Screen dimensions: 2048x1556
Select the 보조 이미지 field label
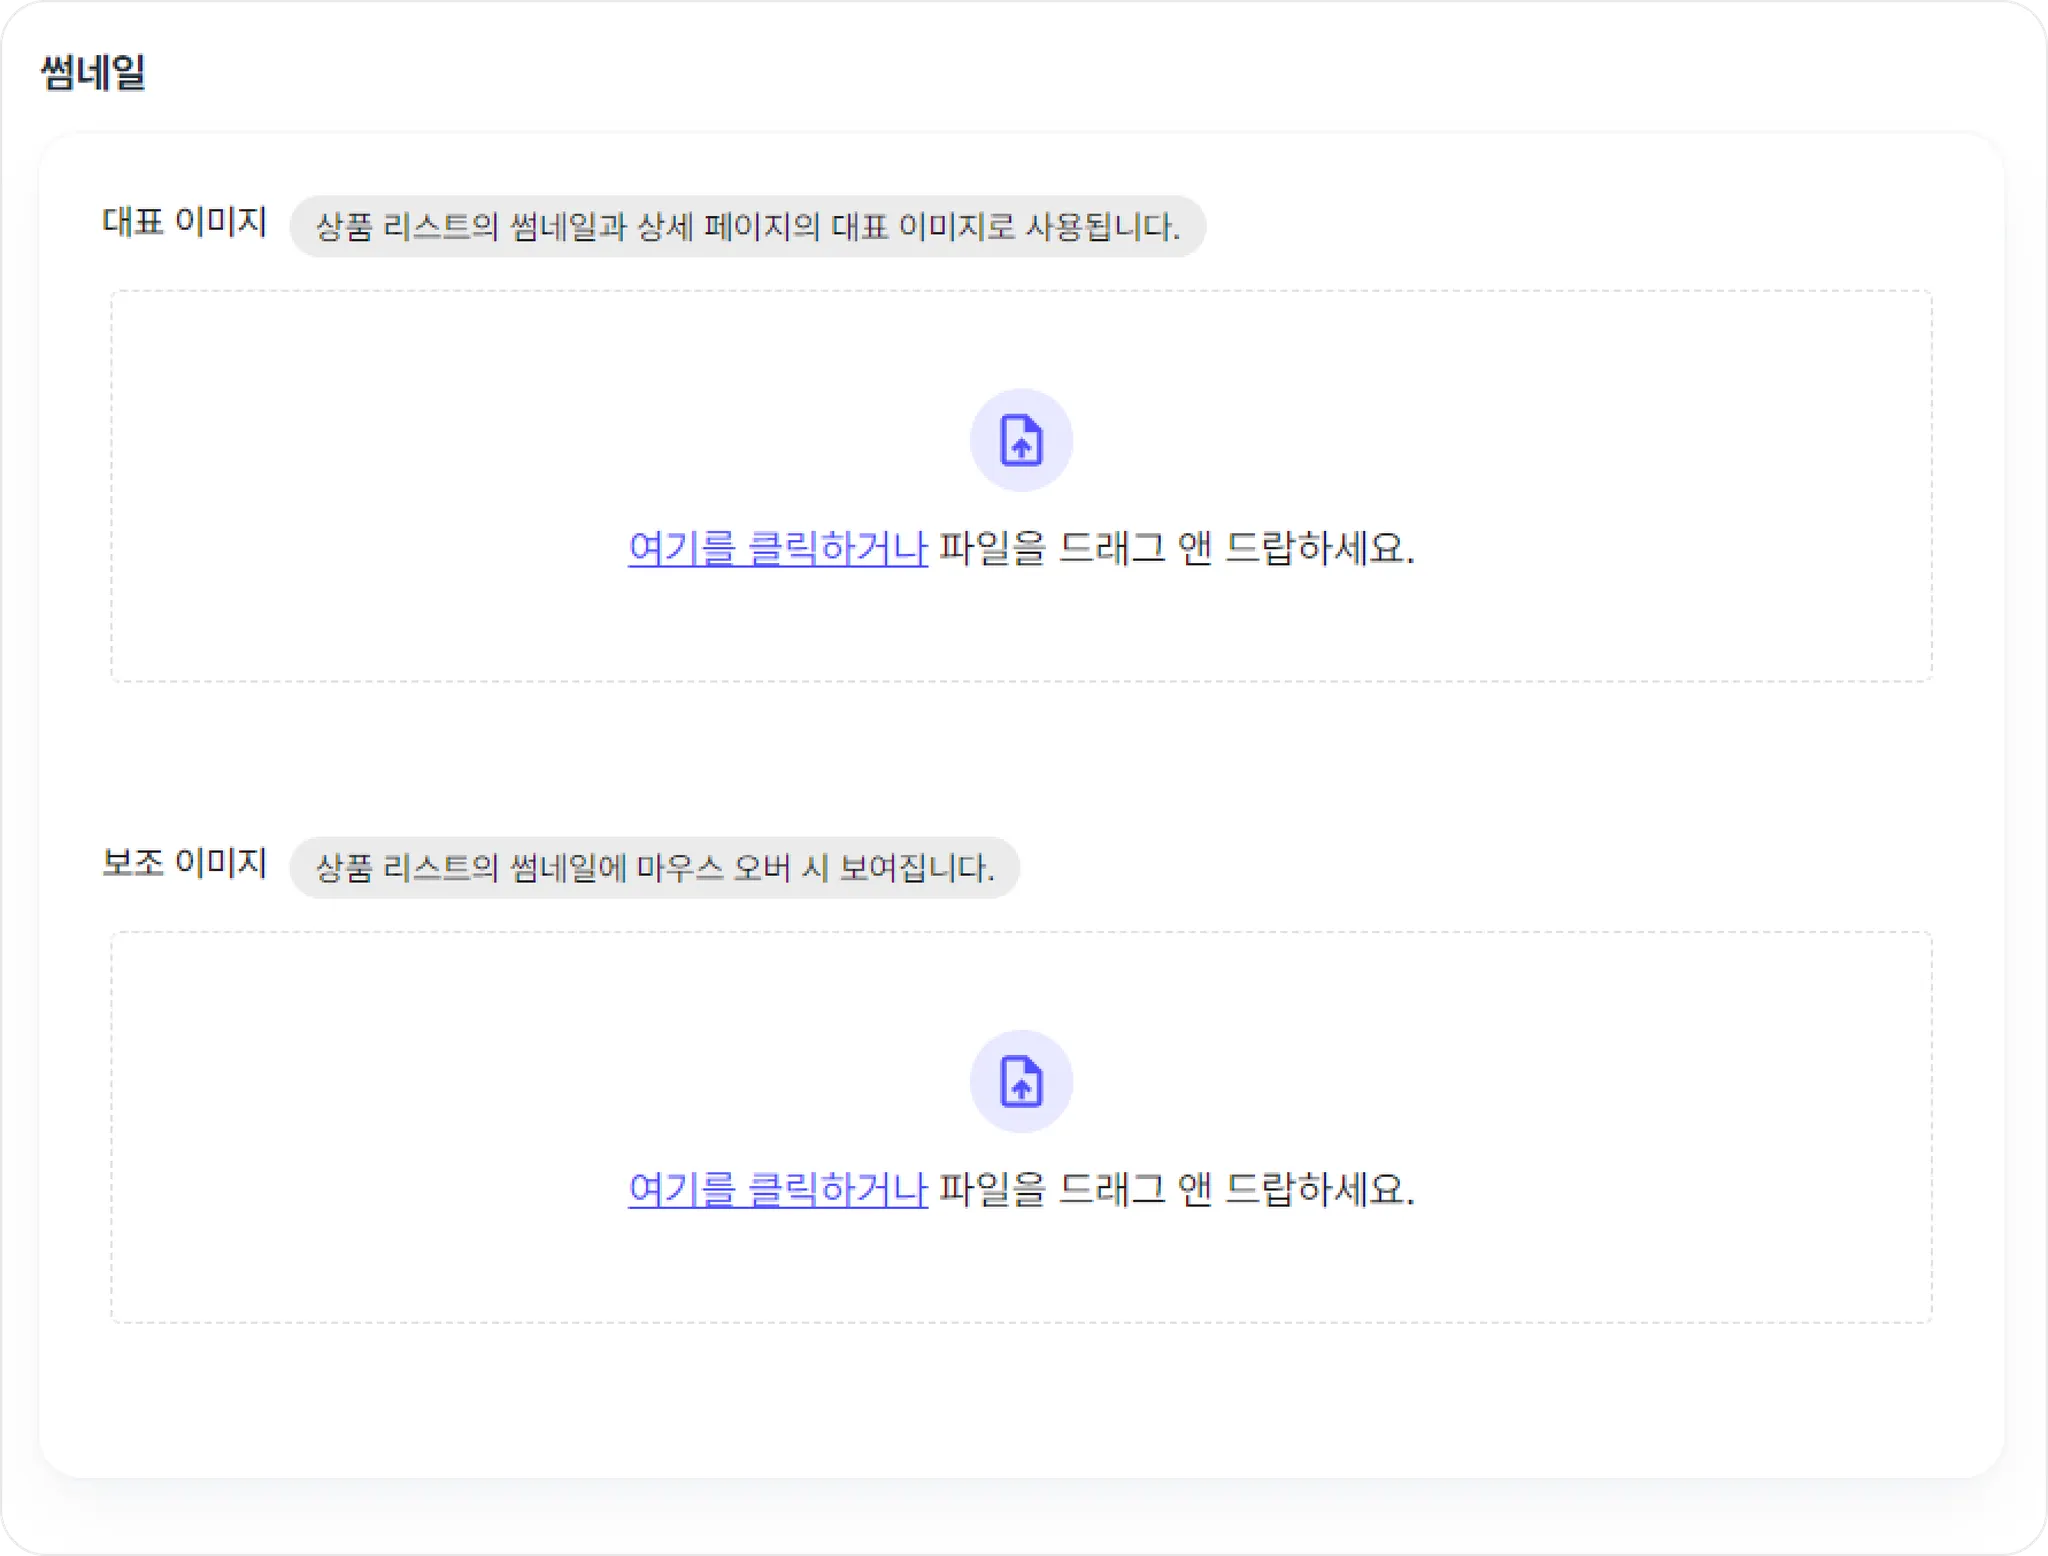click(x=185, y=862)
